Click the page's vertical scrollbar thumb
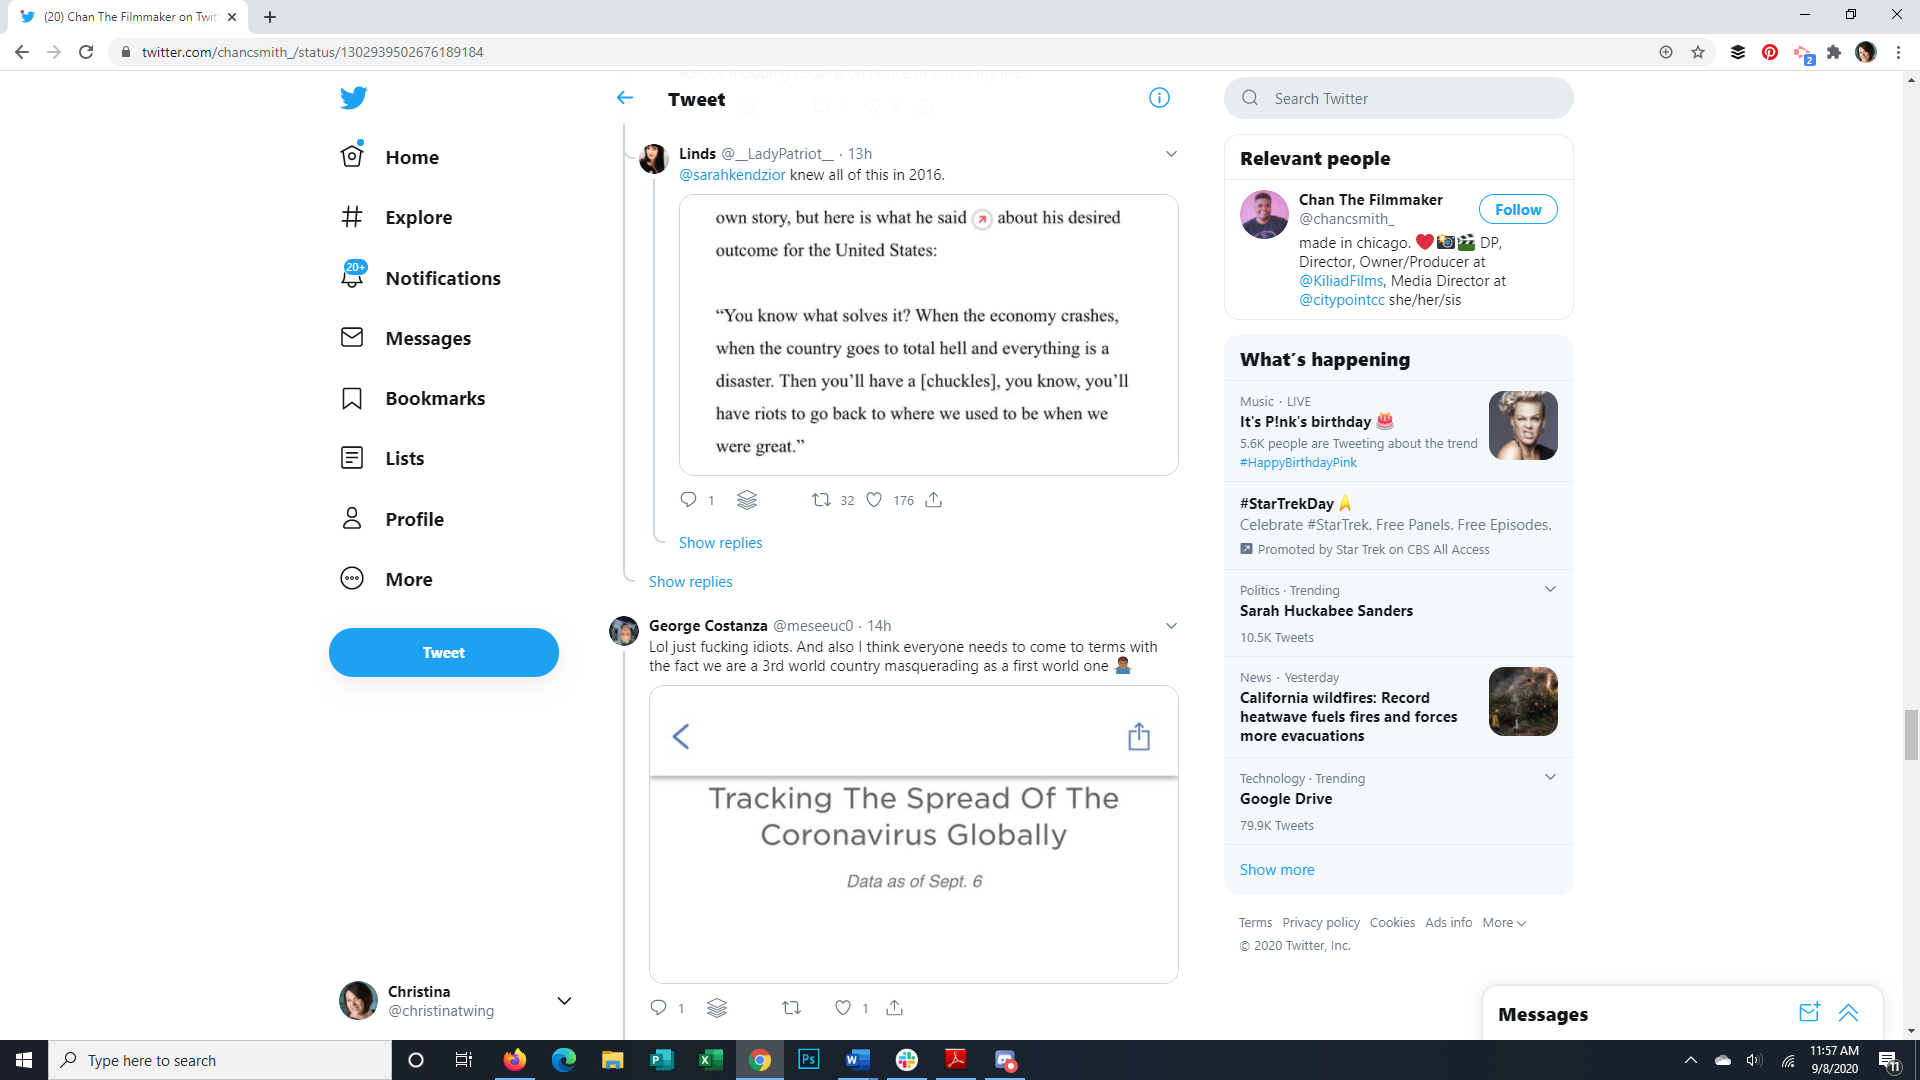The height and width of the screenshot is (1080, 1920). 1911,735
